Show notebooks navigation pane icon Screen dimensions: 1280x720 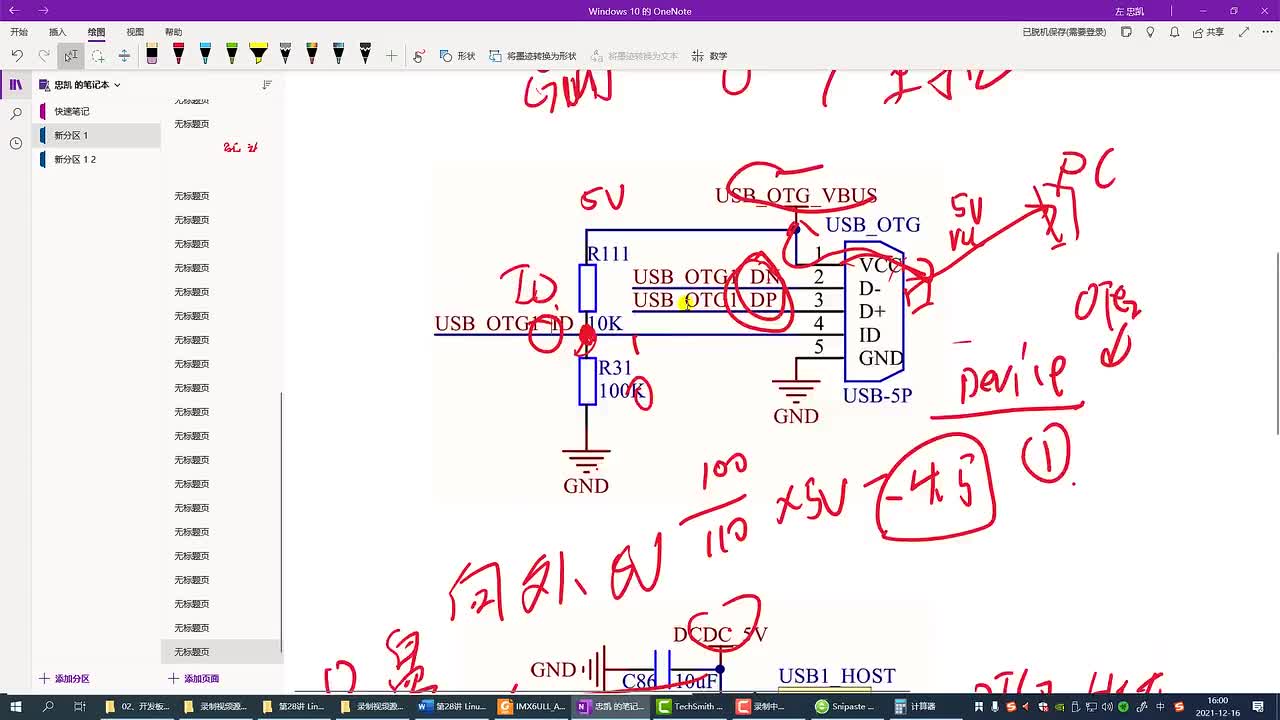(x=16, y=85)
